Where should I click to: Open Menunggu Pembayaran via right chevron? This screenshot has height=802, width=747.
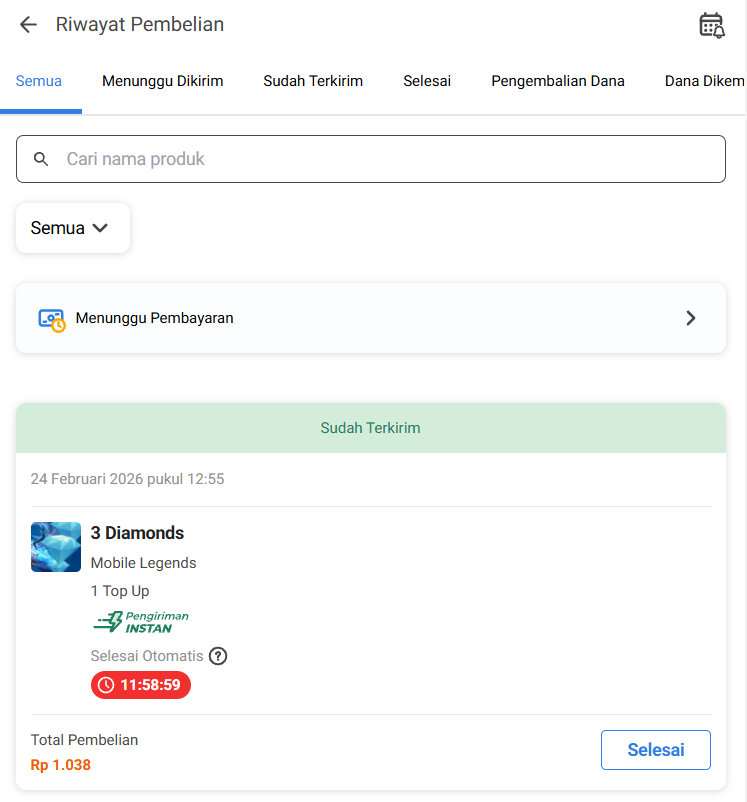point(690,318)
